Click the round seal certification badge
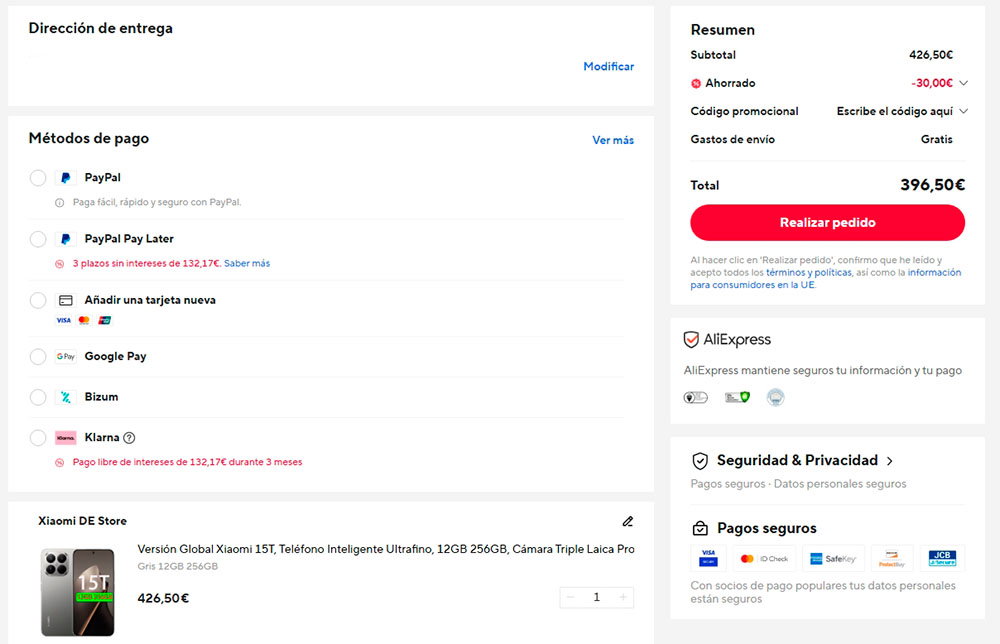The height and width of the screenshot is (644, 1000). (775, 398)
